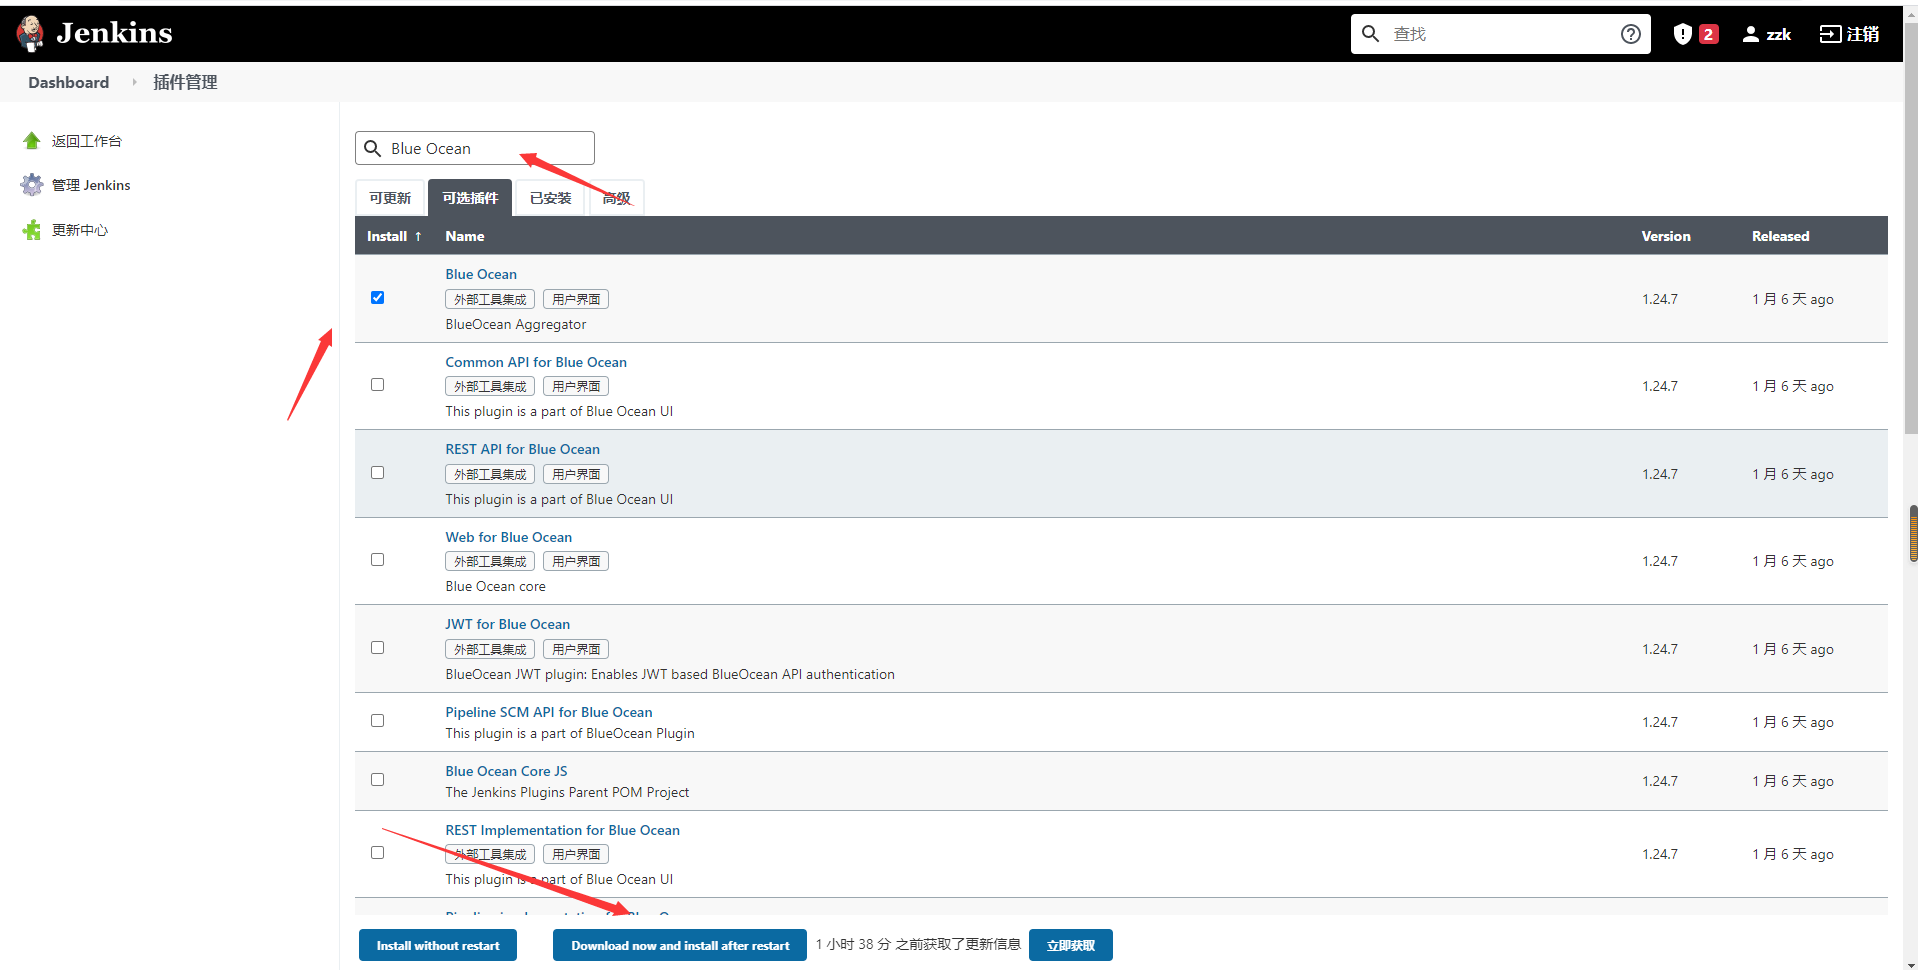
Task: Check JWT for Blue Ocean
Action: tap(377, 647)
